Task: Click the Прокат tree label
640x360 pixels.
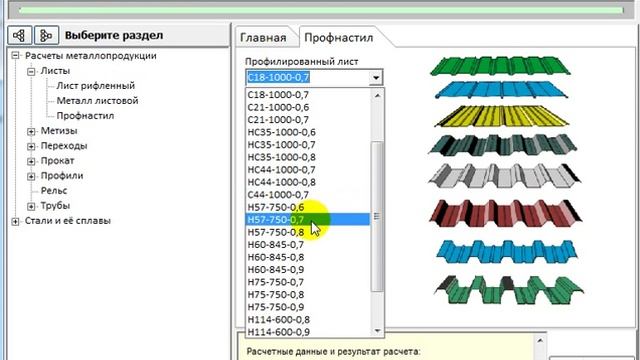Action: pos(57,161)
